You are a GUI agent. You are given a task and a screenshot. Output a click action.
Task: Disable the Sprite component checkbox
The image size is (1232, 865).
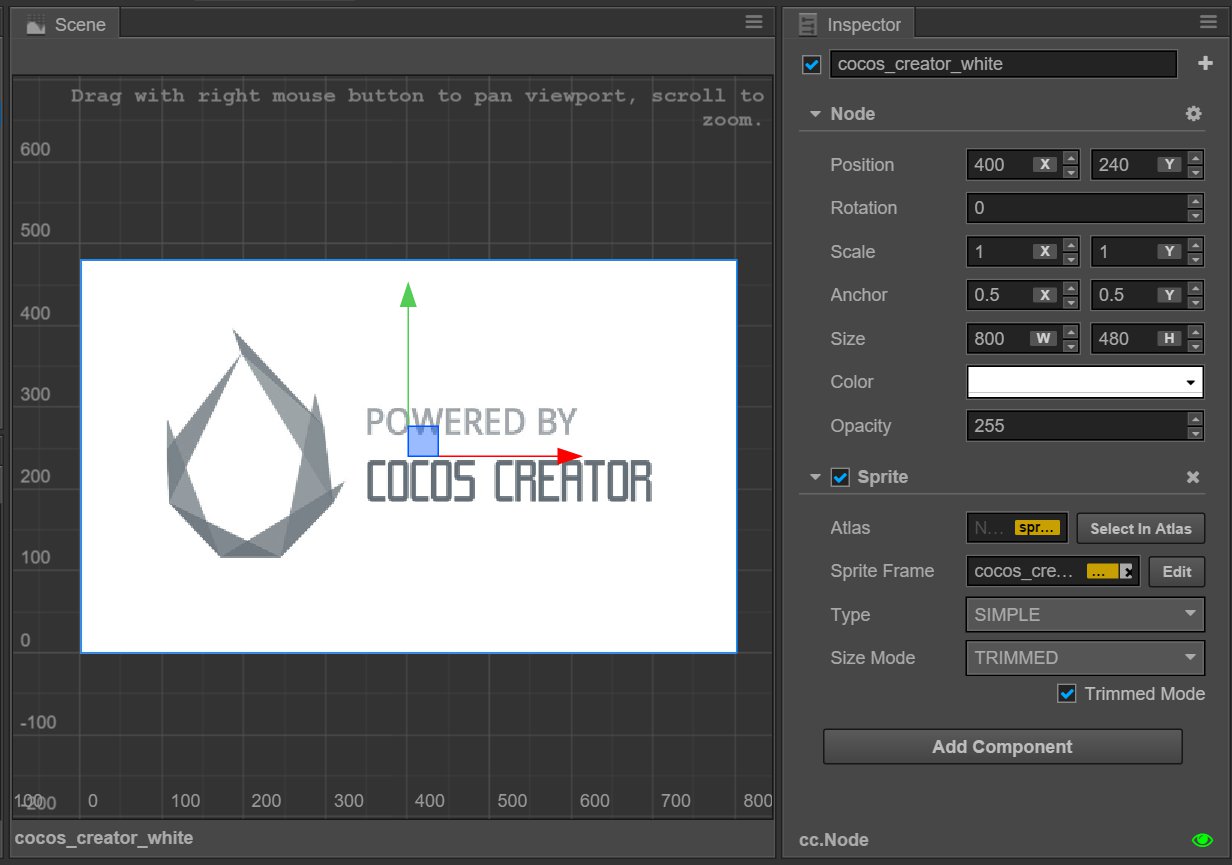(x=841, y=477)
